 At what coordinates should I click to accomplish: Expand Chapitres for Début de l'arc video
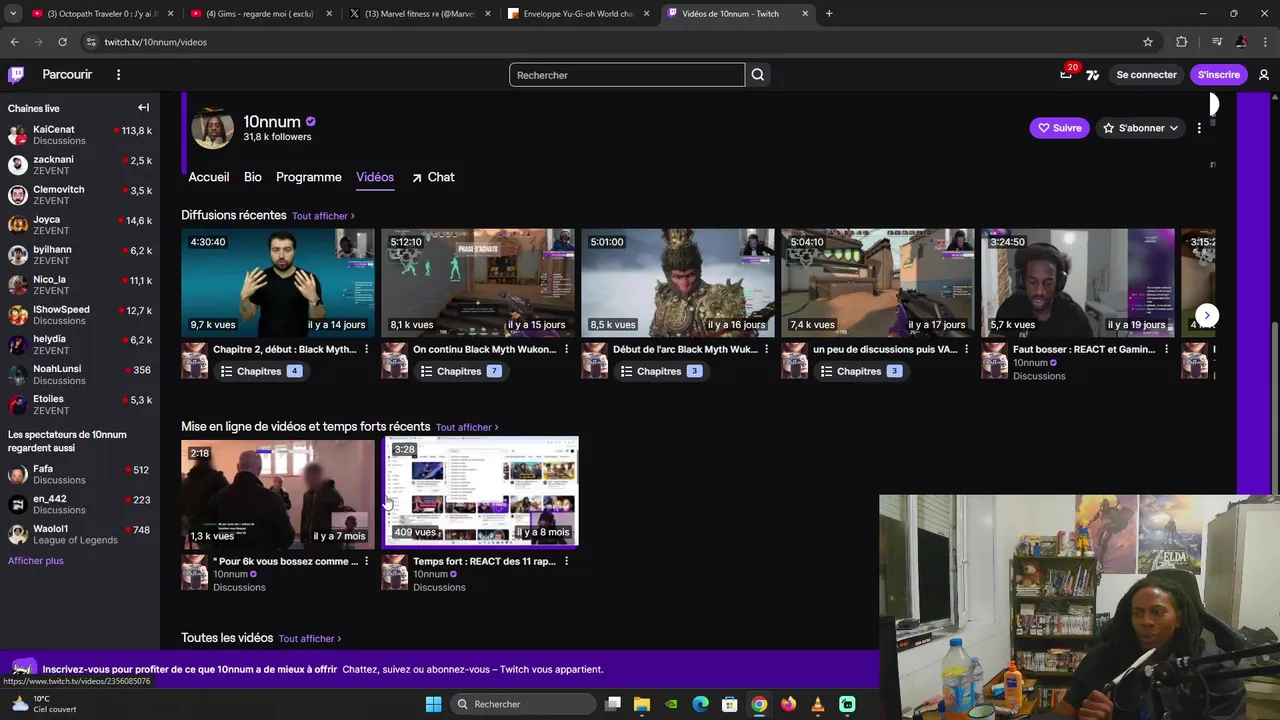660,371
